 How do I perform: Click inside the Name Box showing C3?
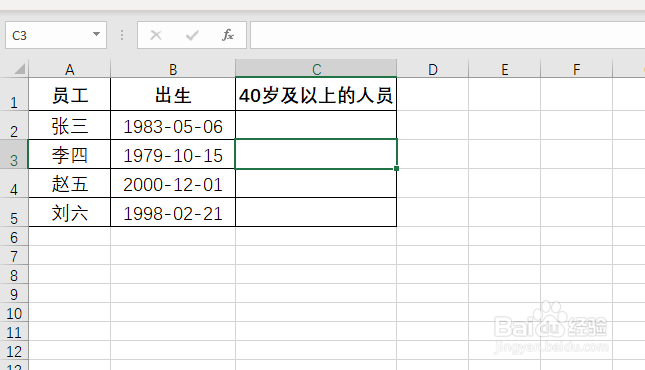coord(48,35)
